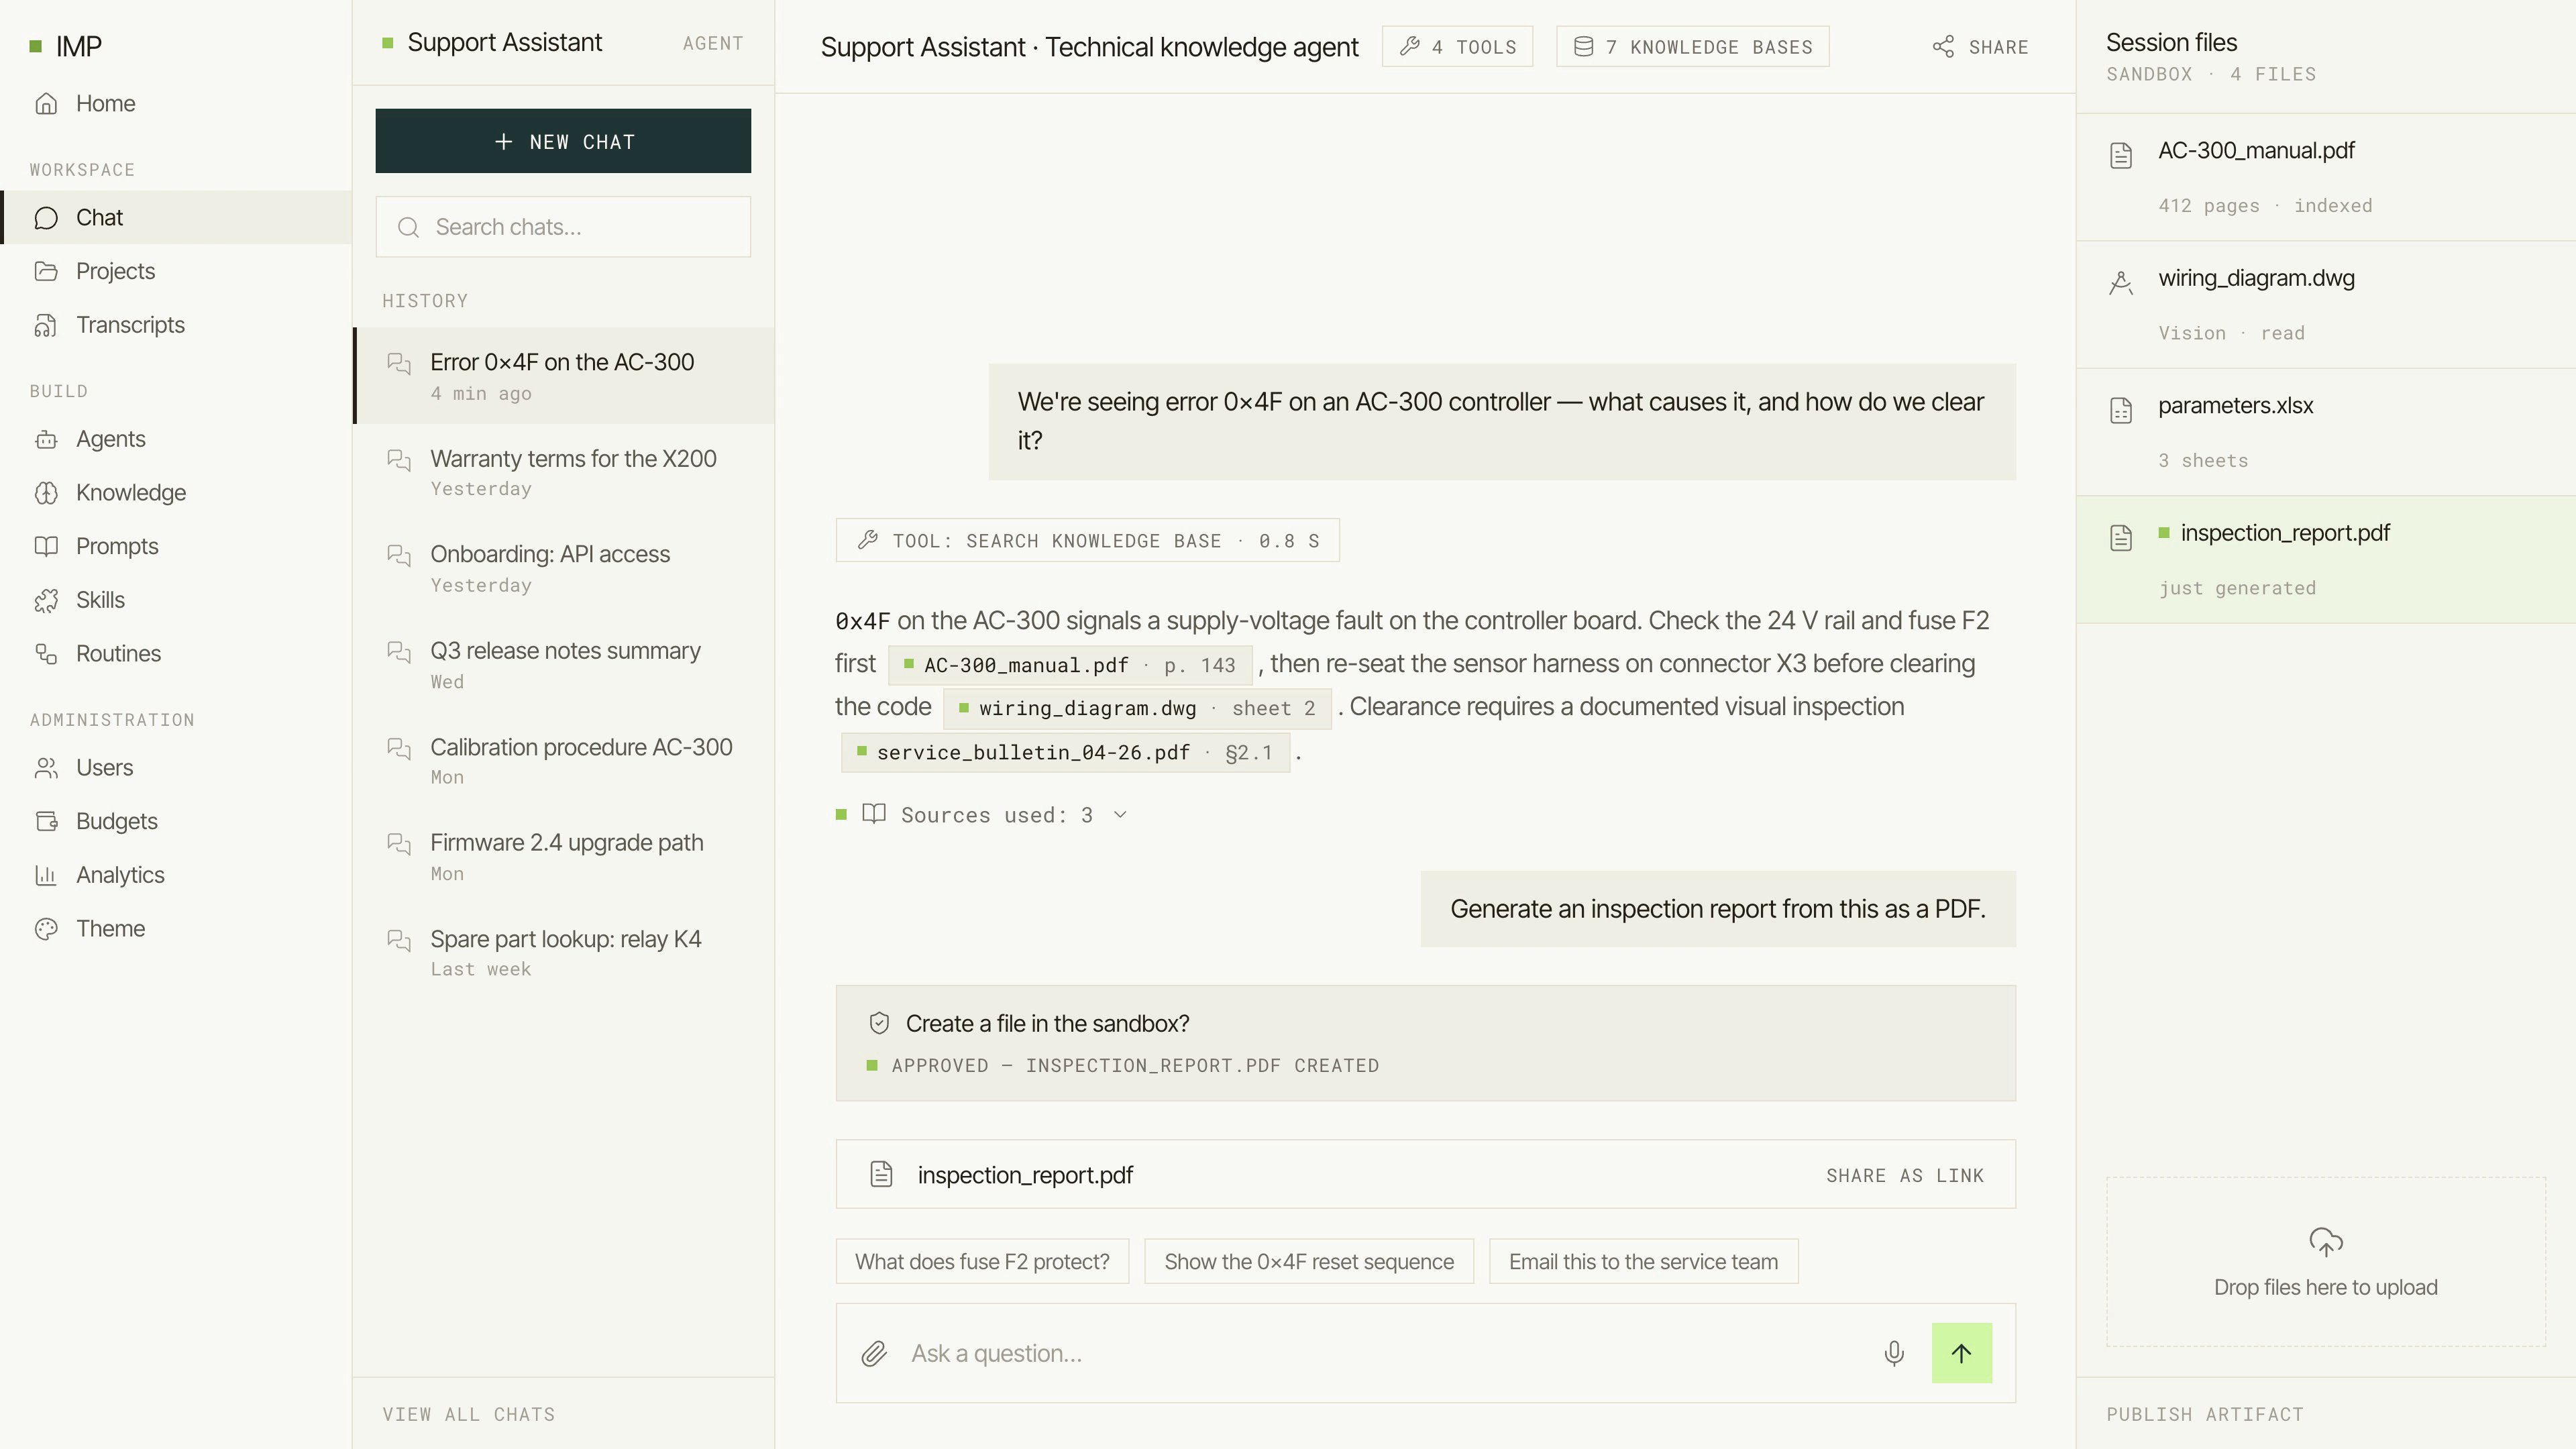Click Share as Link on the report
Screen dimensions: 2576x1449
coord(1905,1176)
